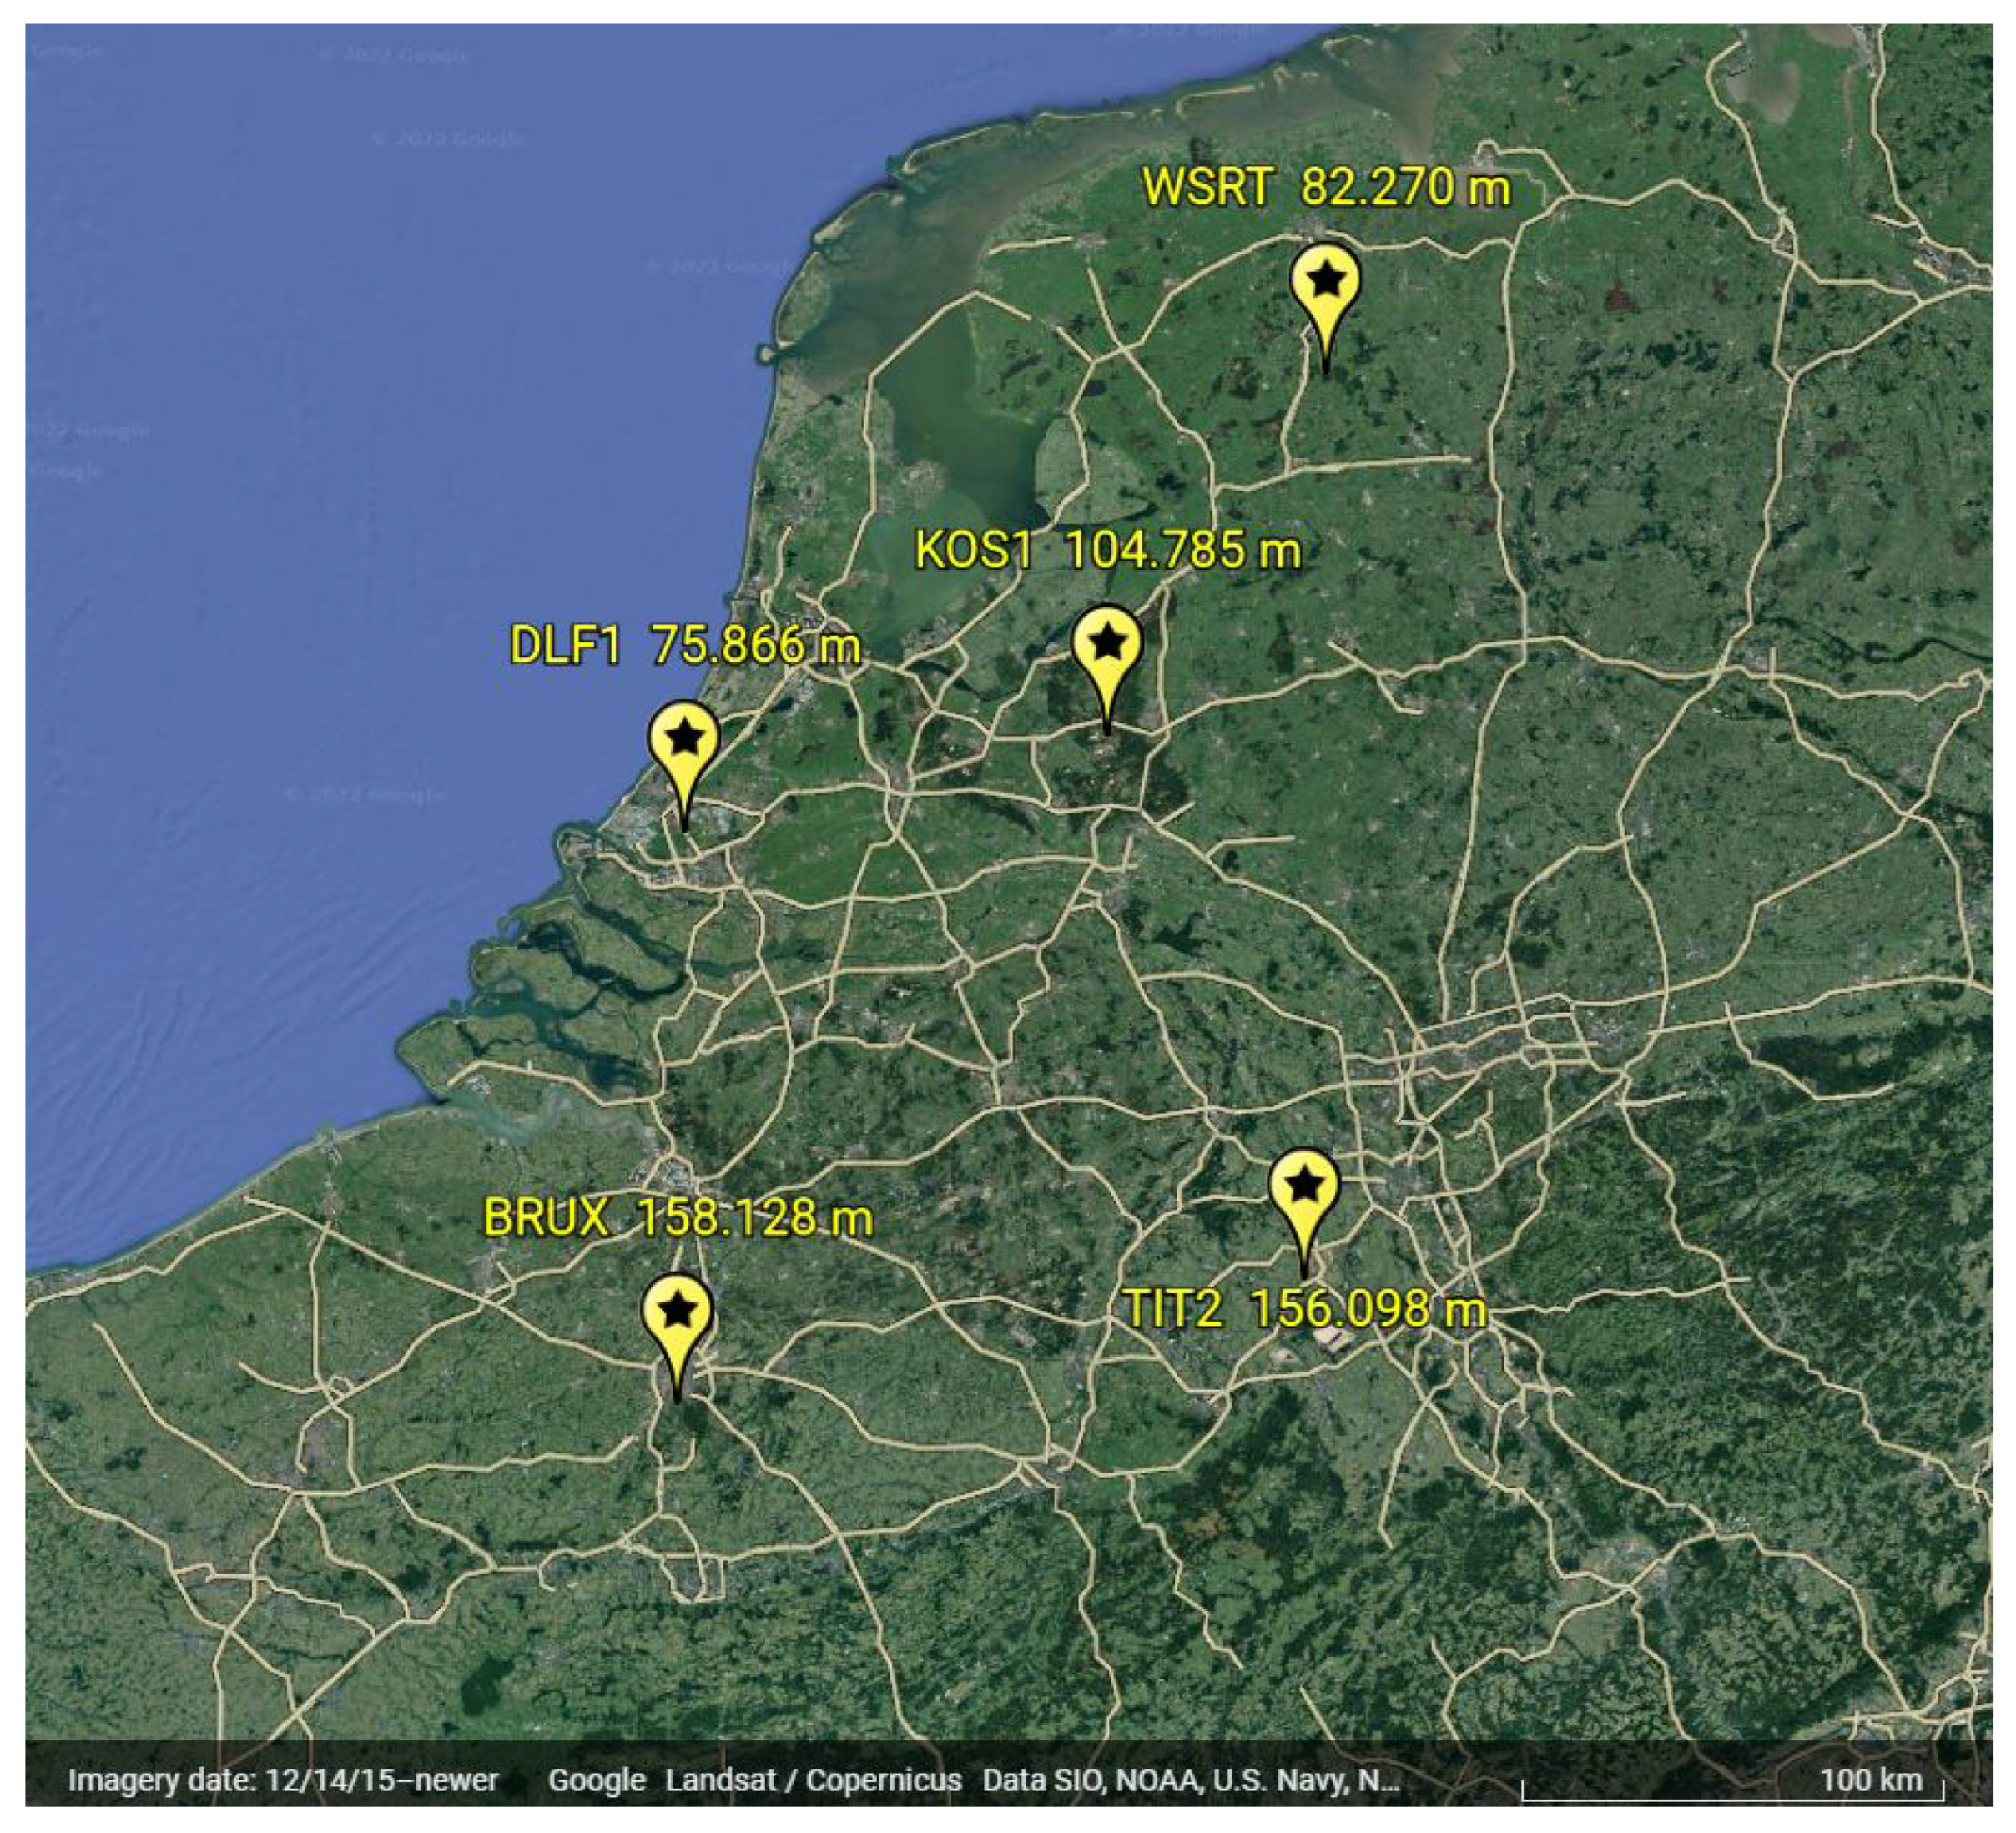The image size is (2016, 1833).
Task: Click the Imagery date text in status bar
Action: [283, 1780]
